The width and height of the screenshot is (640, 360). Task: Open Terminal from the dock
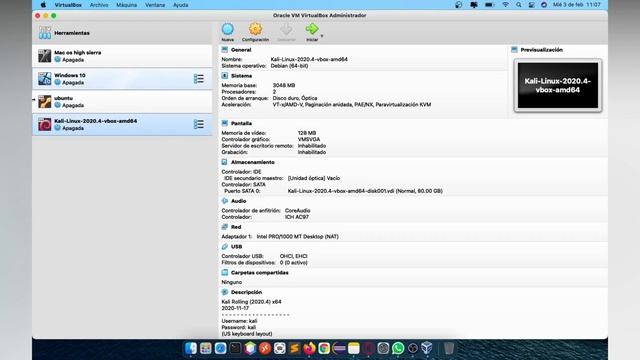(x=235, y=348)
